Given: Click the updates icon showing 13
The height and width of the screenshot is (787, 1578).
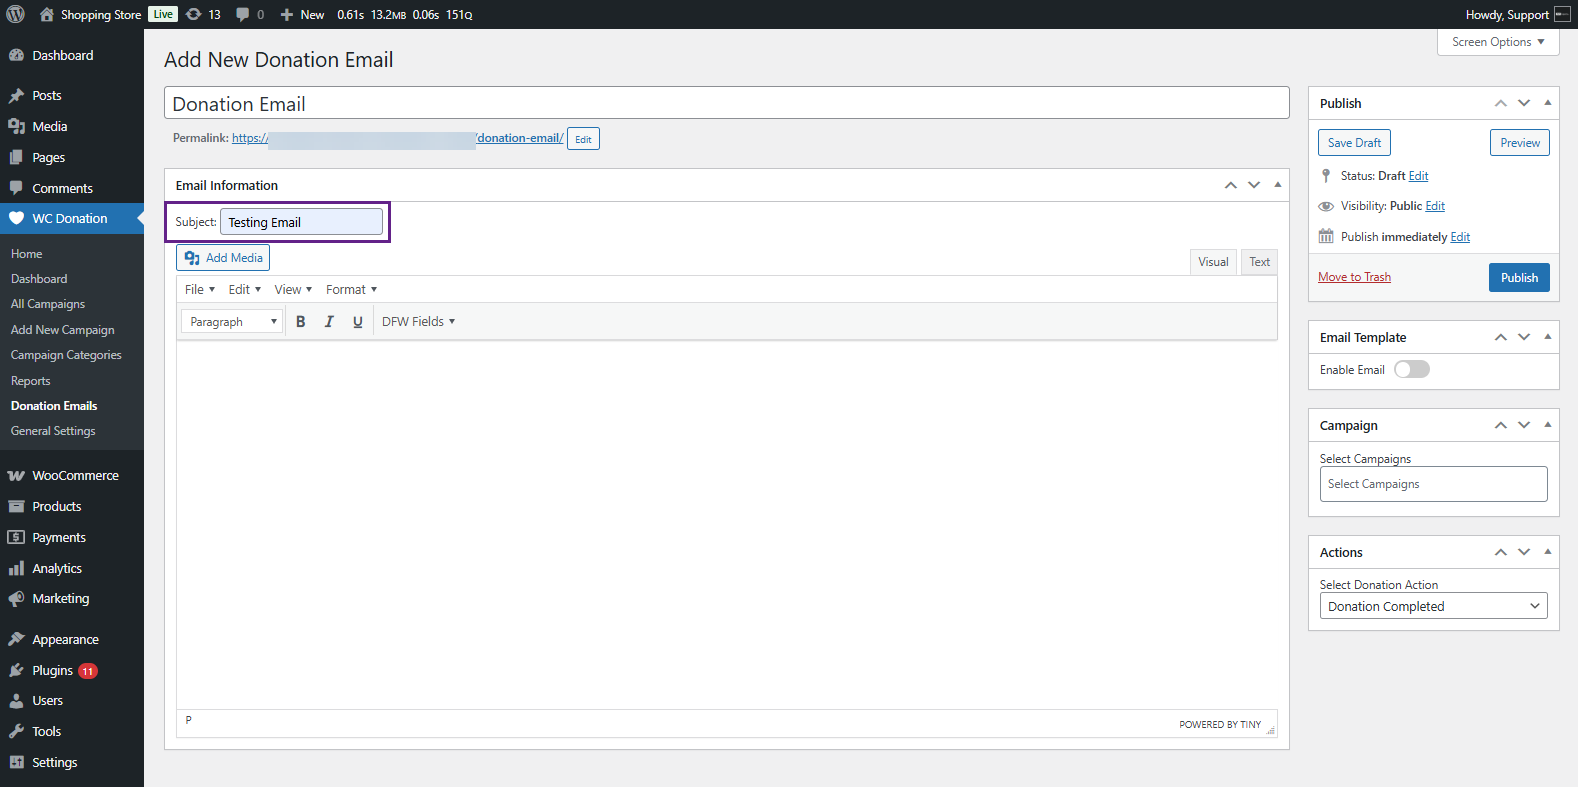Looking at the screenshot, I should pos(203,14).
